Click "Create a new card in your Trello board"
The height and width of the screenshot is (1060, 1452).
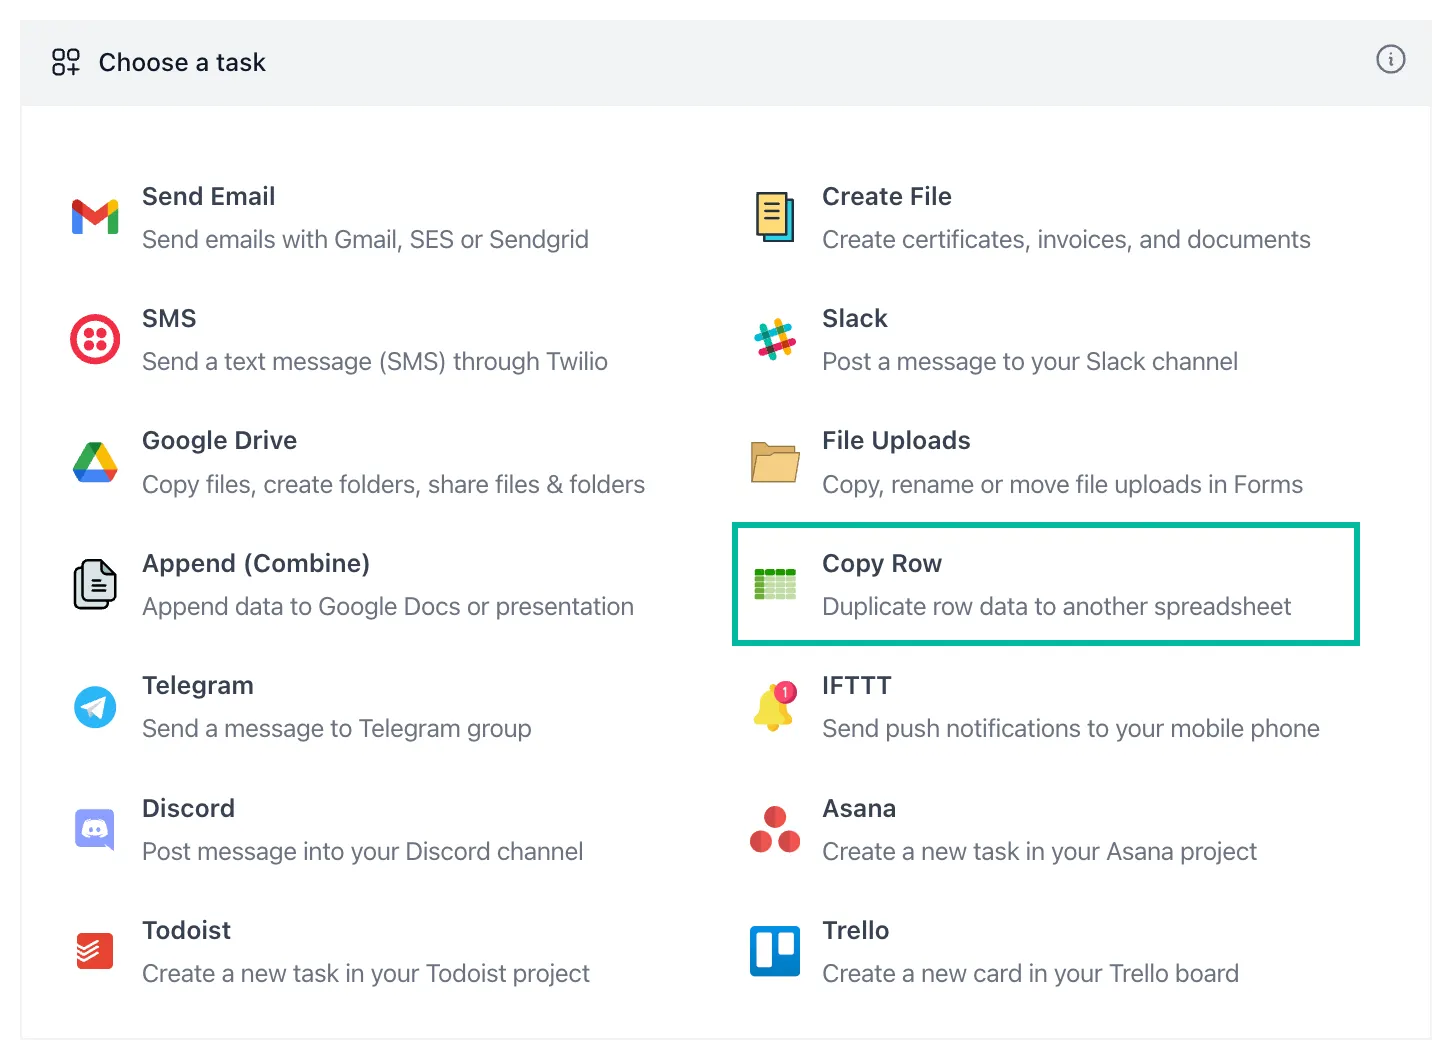[x=1030, y=974]
